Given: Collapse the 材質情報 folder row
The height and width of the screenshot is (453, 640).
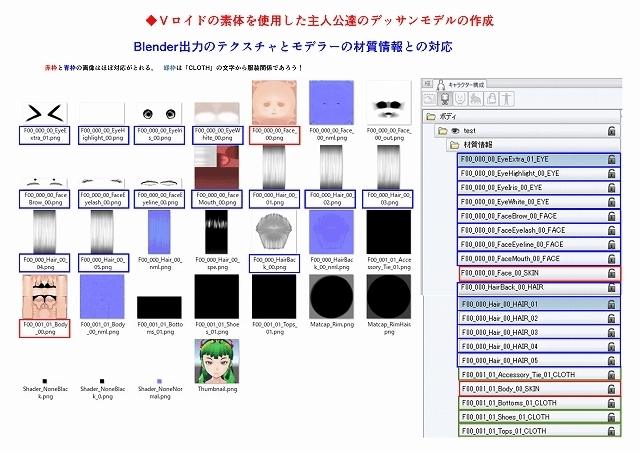Looking at the screenshot, I should pyautogui.click(x=533, y=145).
